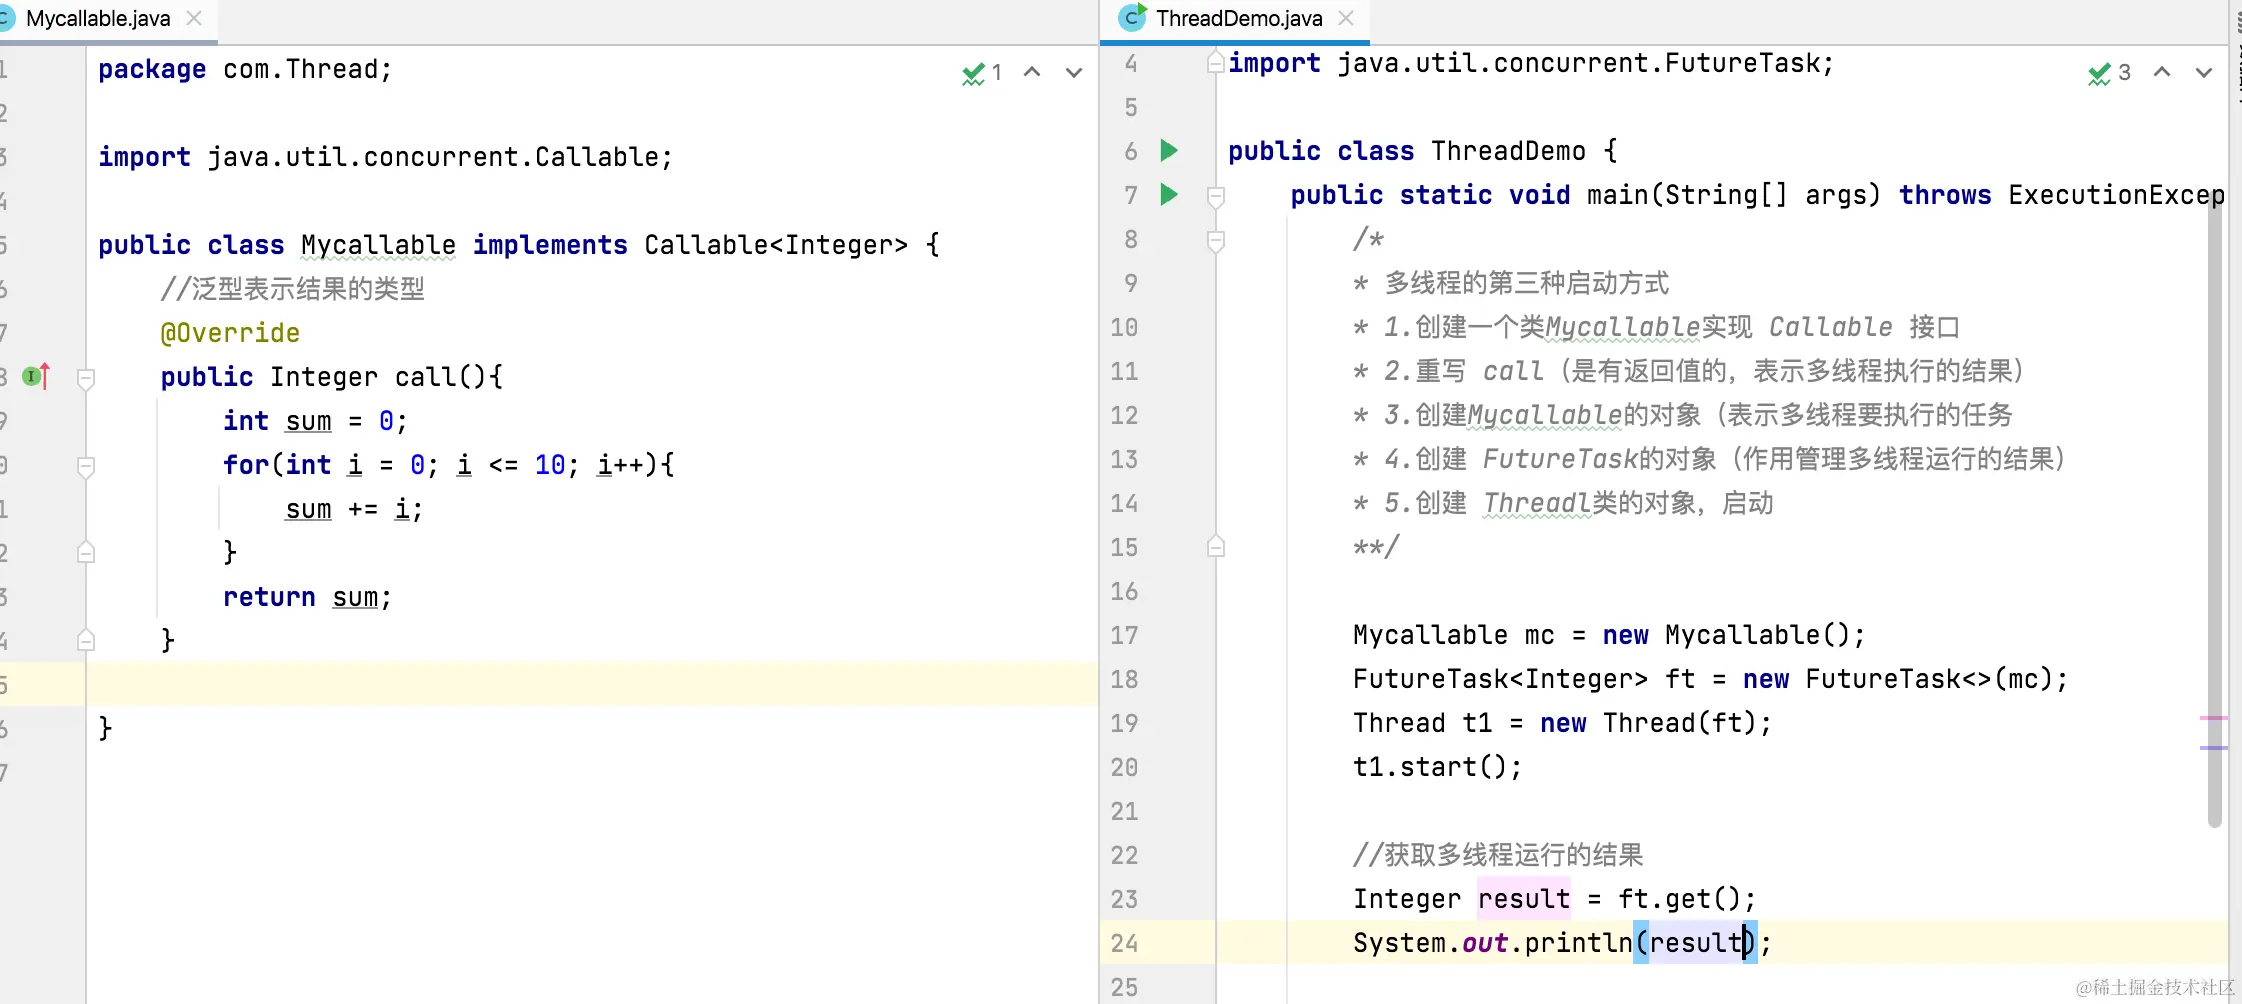Click the @Override annotation
Viewport: 2242px width, 1004px height.
(x=230, y=333)
